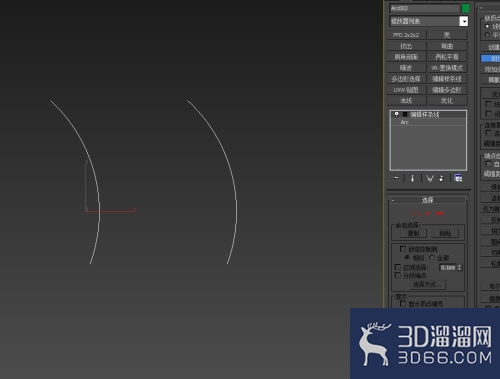Expand the 编辑样条线 stack entry plus box
Viewport: 500px width, 379px height.
pos(405,114)
